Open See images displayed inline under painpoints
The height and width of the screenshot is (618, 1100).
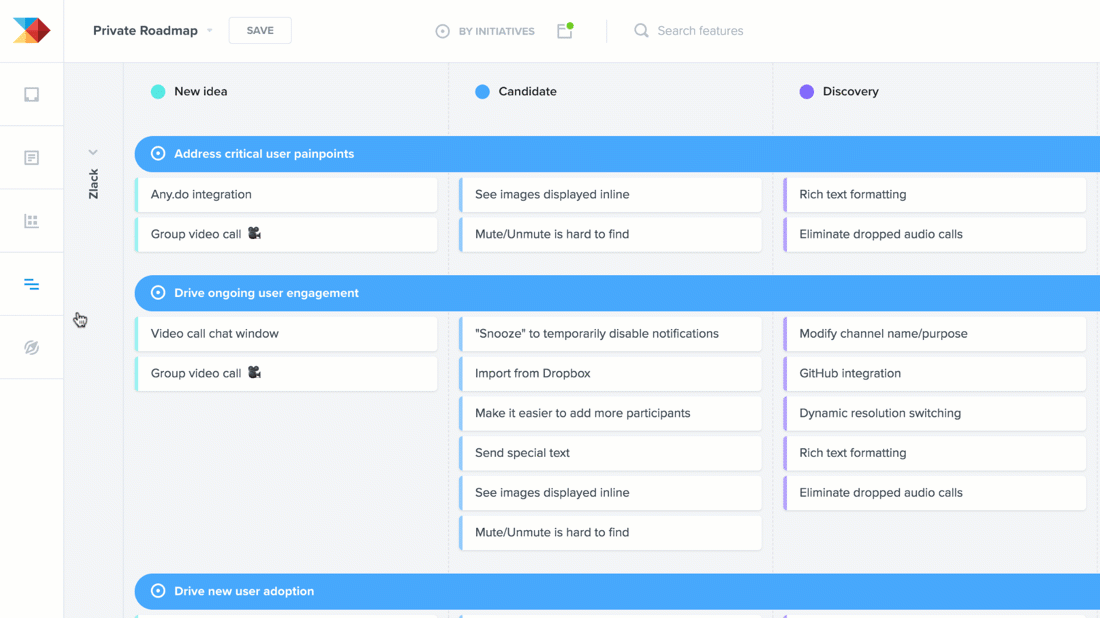[610, 194]
